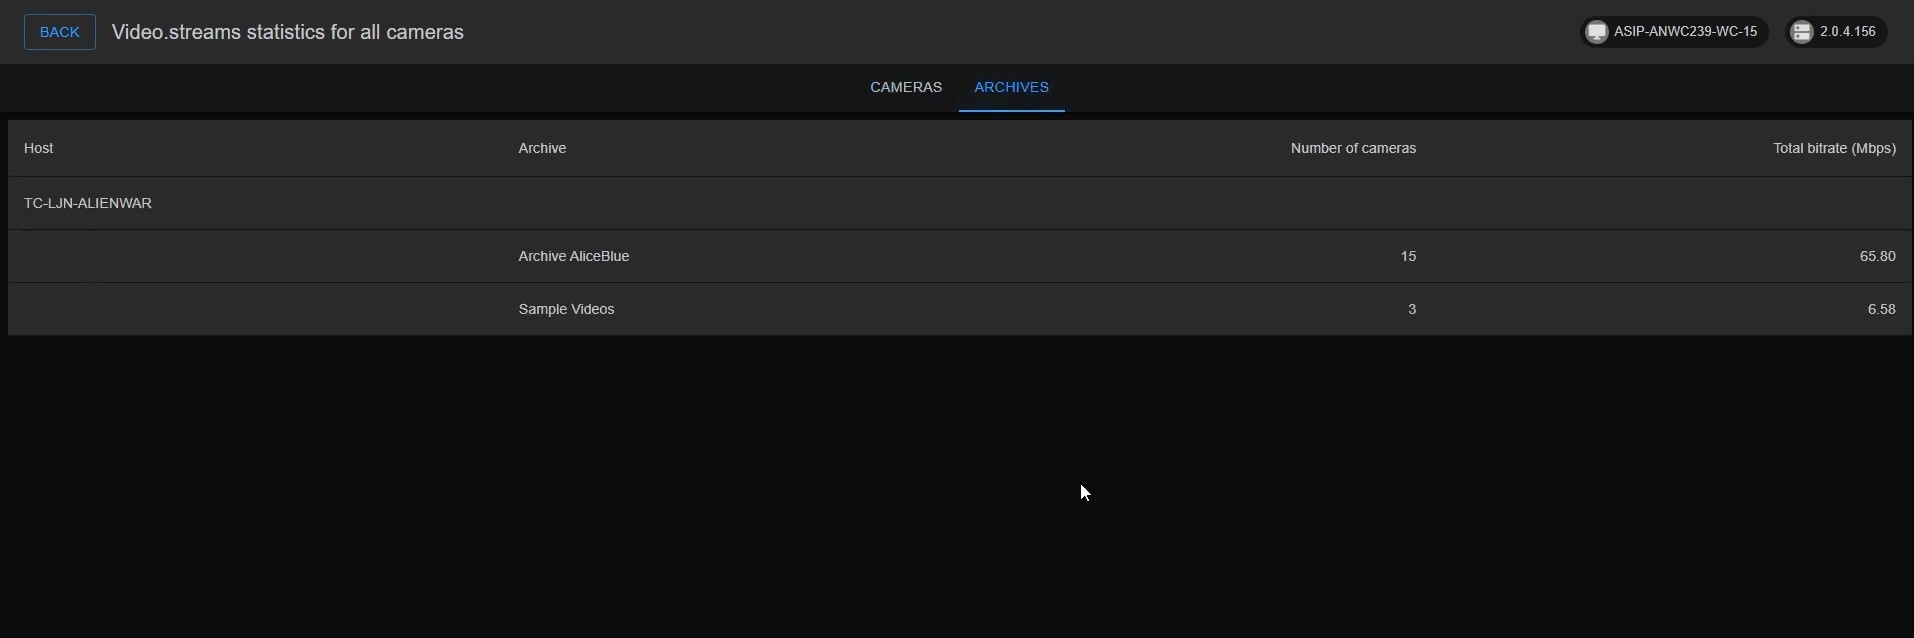1914x638 pixels.
Task: Choose the Sample Videos archive row
Action: [x=566, y=309]
